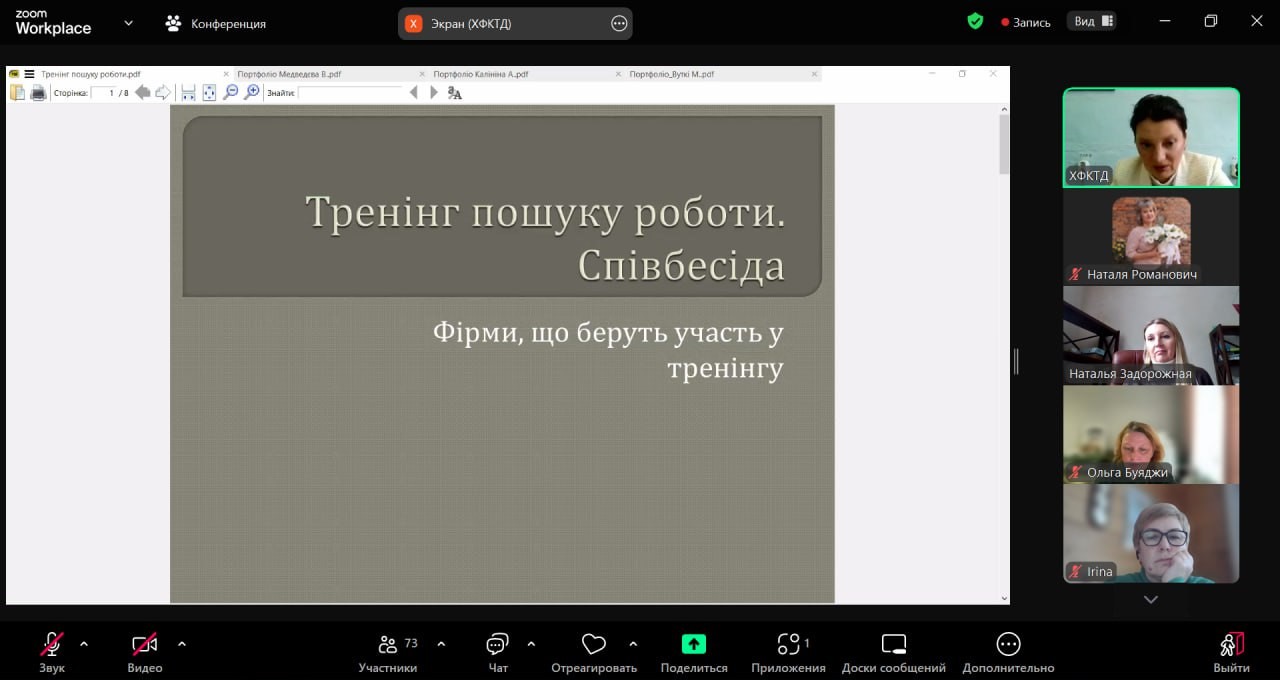Click the PDF viewer vertical scrollbar
The height and width of the screenshot is (680, 1280).
1004,145
